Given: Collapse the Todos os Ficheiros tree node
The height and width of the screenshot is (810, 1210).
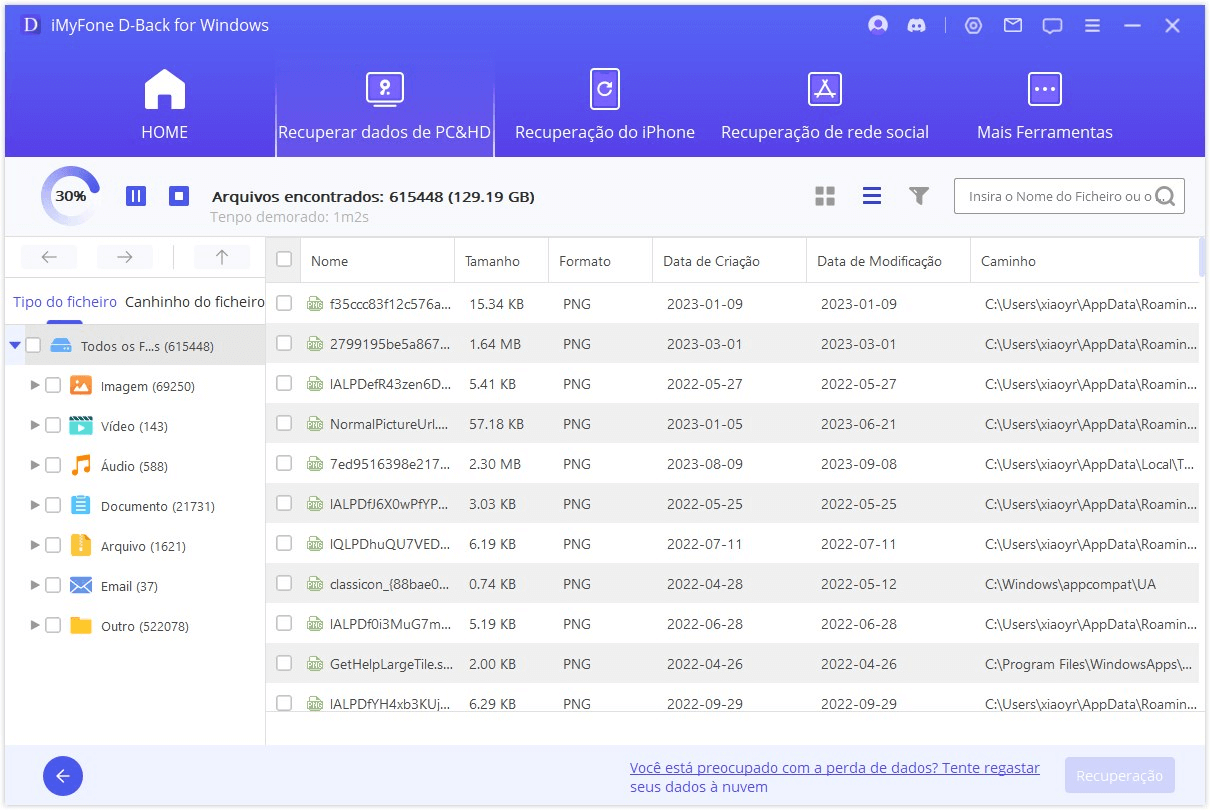Looking at the screenshot, I should click(14, 346).
